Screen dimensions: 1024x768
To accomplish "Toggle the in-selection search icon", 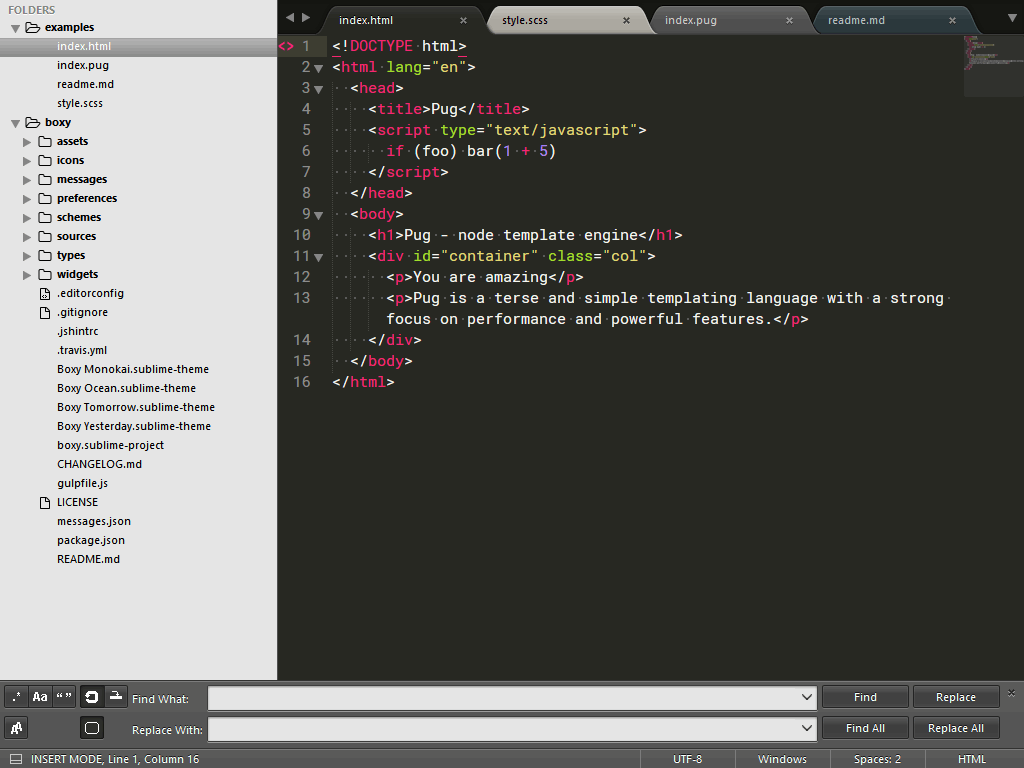I will click(116, 697).
